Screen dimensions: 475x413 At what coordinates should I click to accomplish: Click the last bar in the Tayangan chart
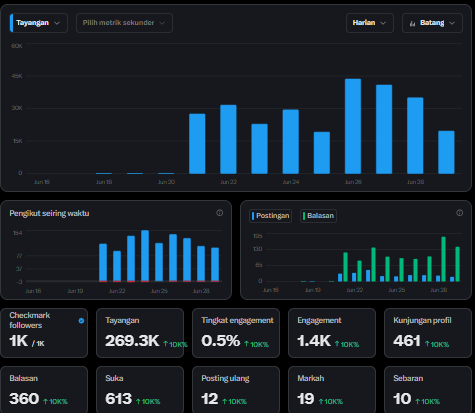pos(446,152)
